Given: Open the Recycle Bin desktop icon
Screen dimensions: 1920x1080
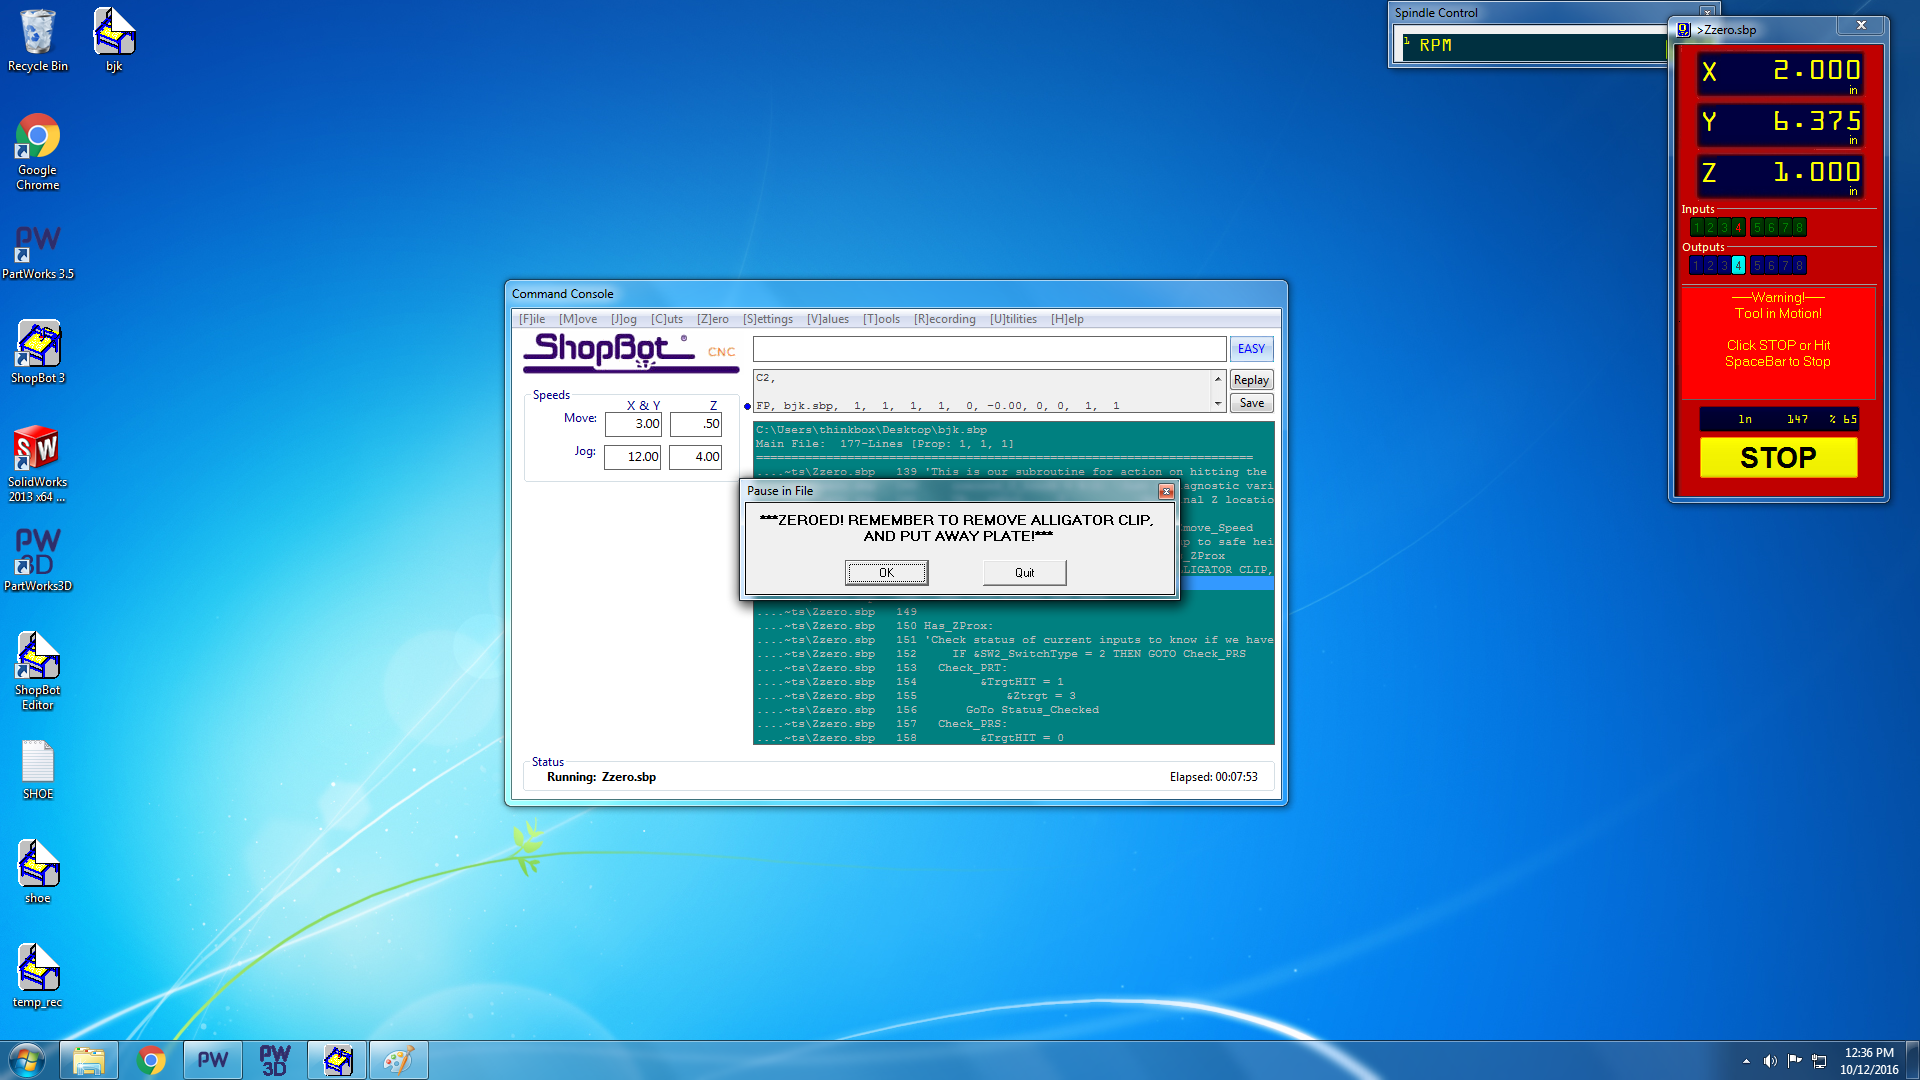Looking at the screenshot, I should tap(38, 40).
